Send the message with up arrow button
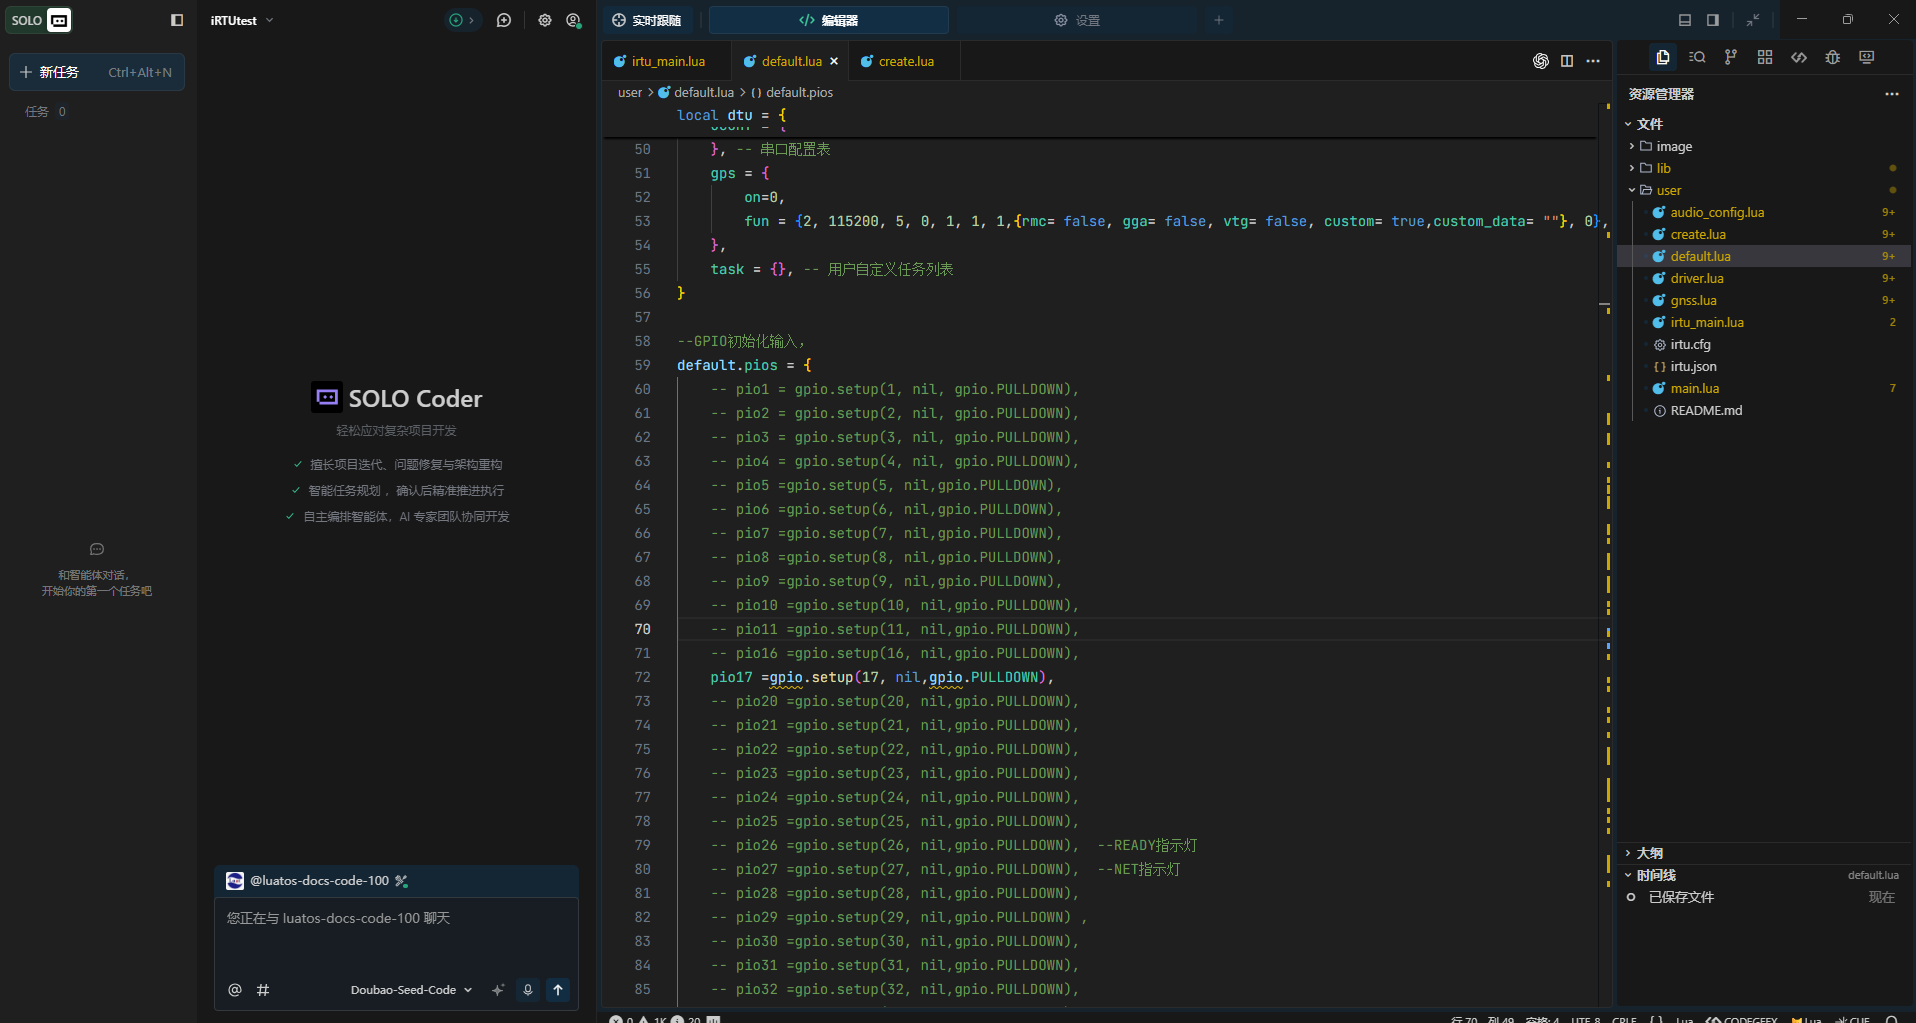Image resolution: width=1916 pixels, height=1023 pixels. pyautogui.click(x=558, y=990)
